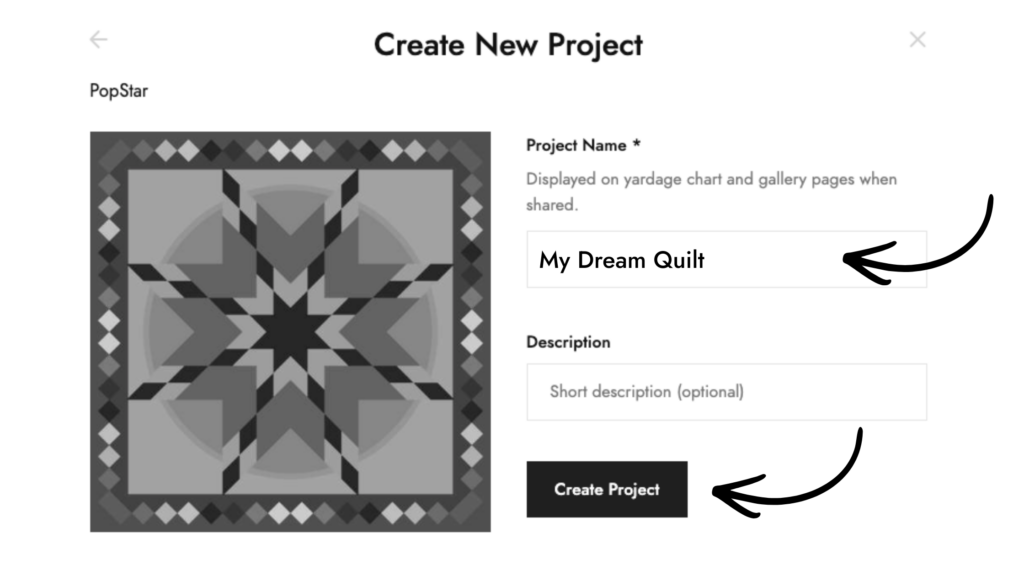Select the PopStar quilt preview image

(290, 331)
